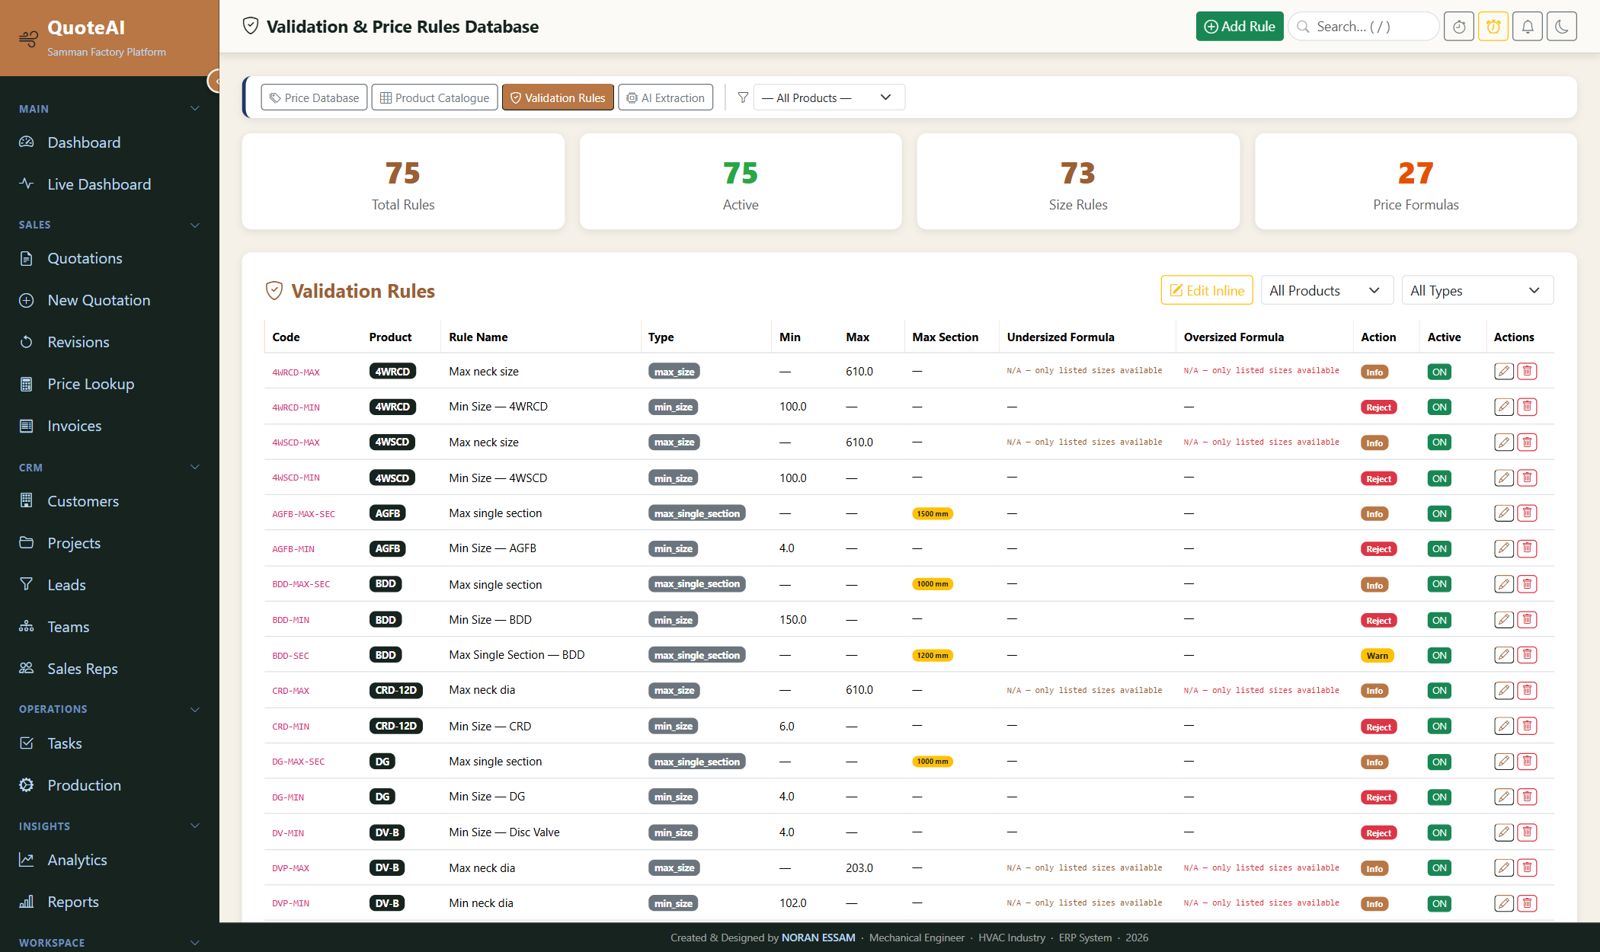The image size is (1600, 952).
Task: Open the All Products filter dropdown in toolbar
Action: click(829, 97)
